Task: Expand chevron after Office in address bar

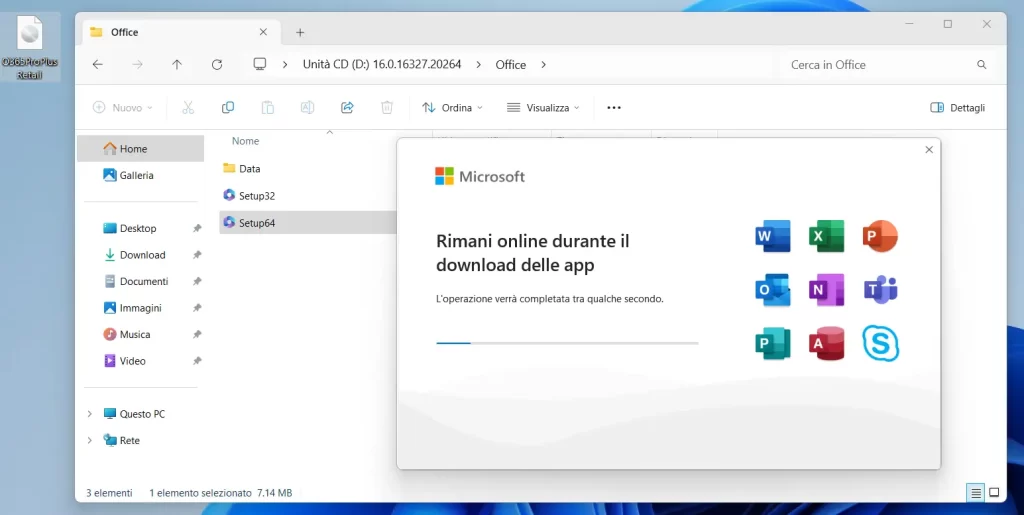Action: point(543,65)
